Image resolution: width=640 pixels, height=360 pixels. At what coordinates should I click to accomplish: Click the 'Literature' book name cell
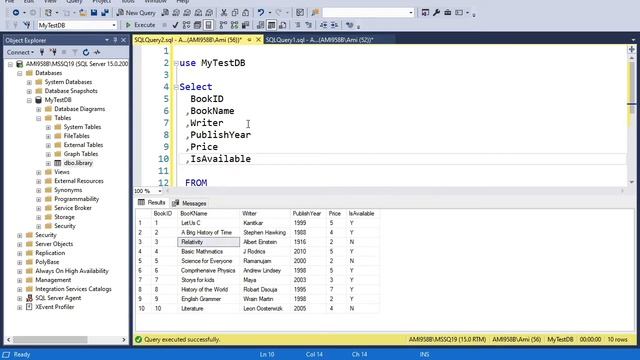coord(208,309)
